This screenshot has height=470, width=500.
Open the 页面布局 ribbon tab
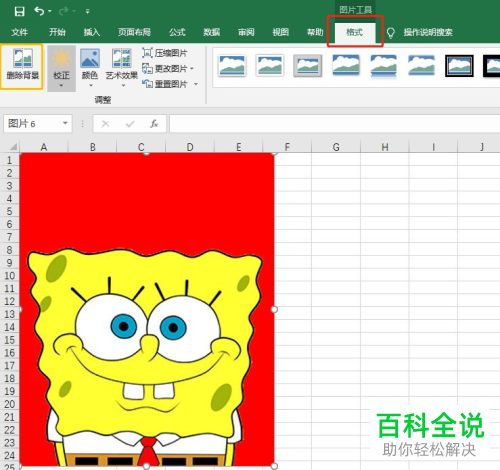tap(134, 32)
